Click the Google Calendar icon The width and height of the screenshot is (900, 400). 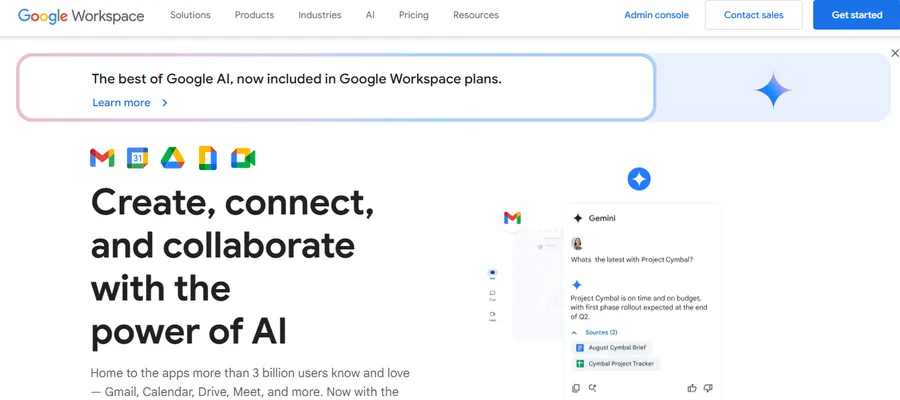[137, 158]
